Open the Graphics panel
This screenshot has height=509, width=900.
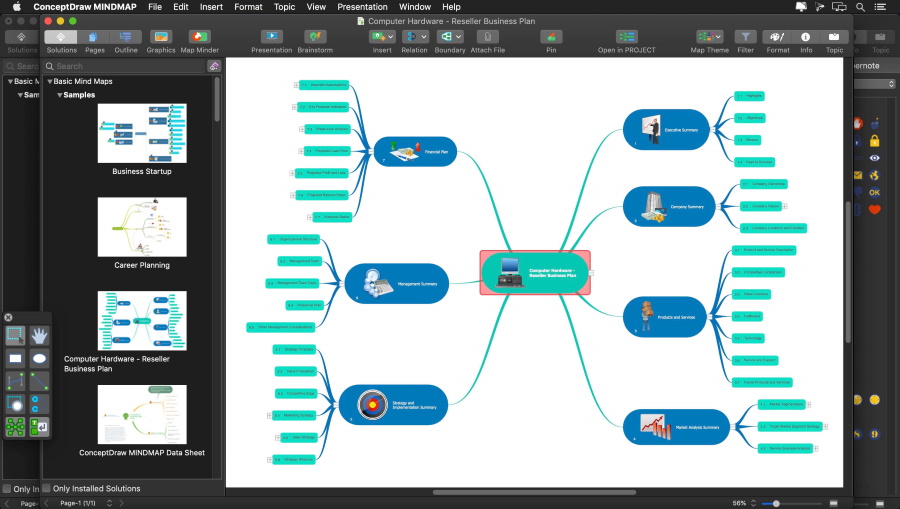161,37
